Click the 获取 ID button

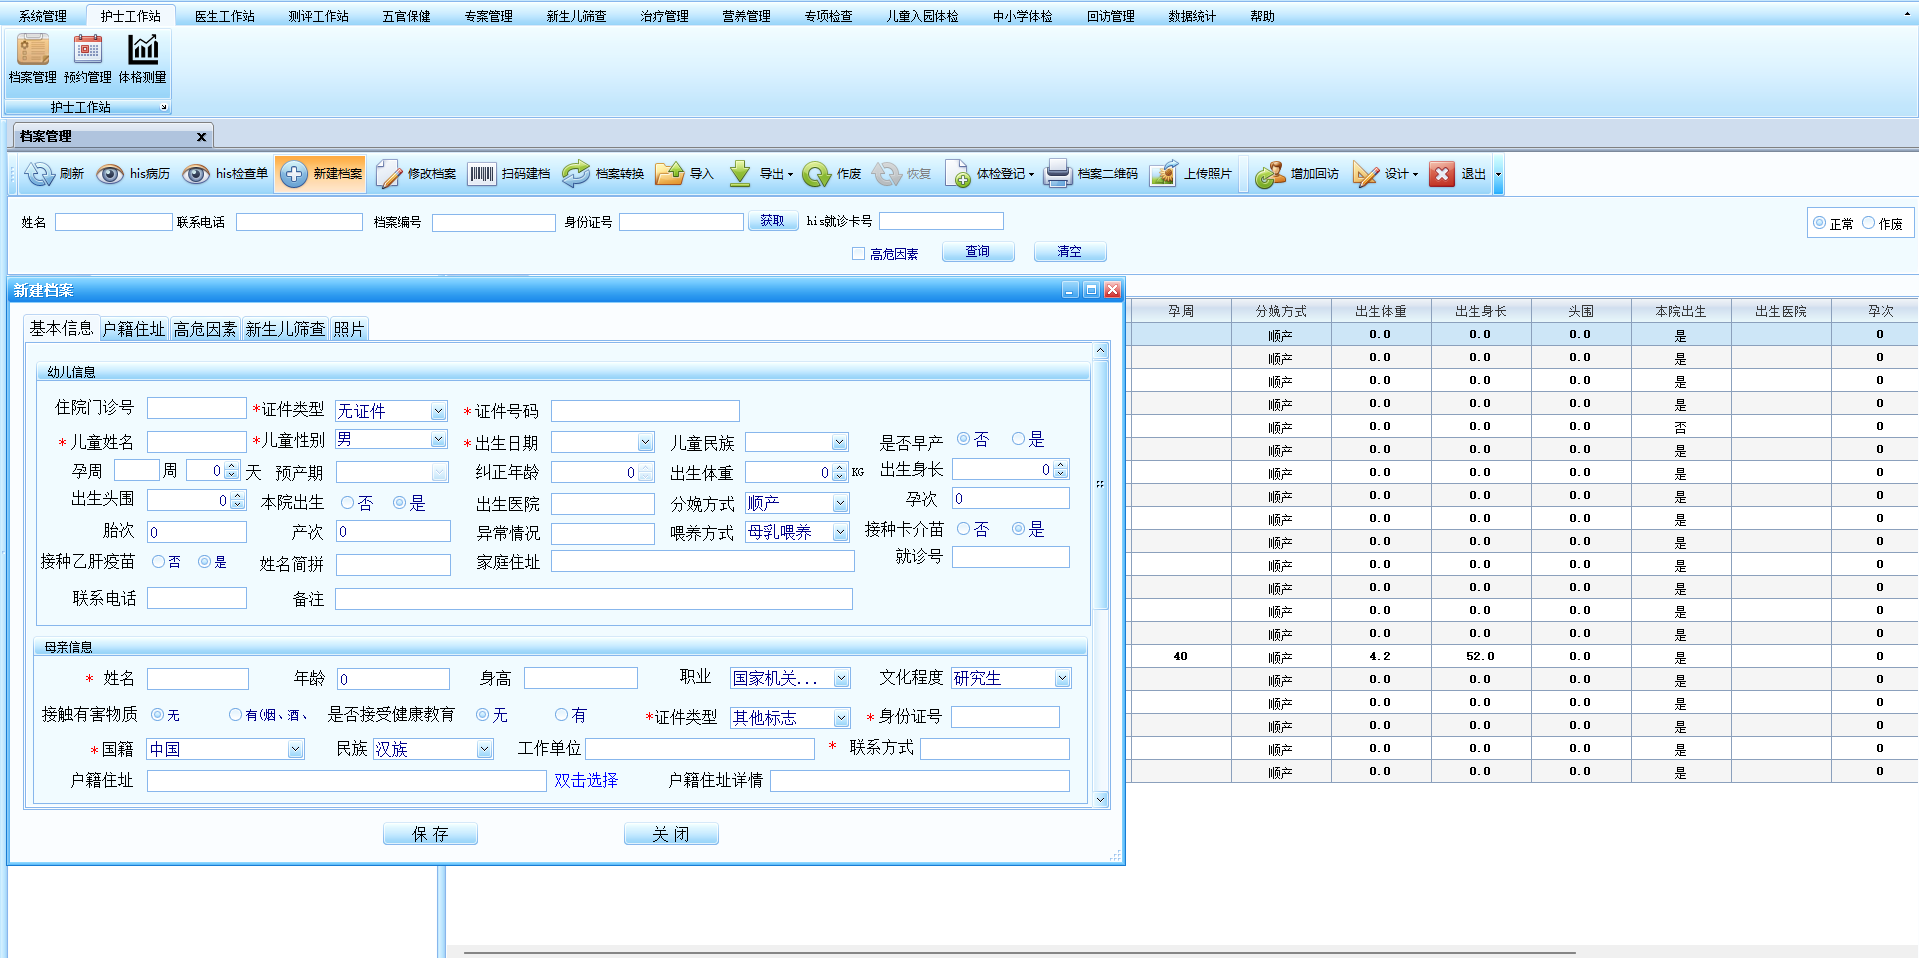pos(772,221)
